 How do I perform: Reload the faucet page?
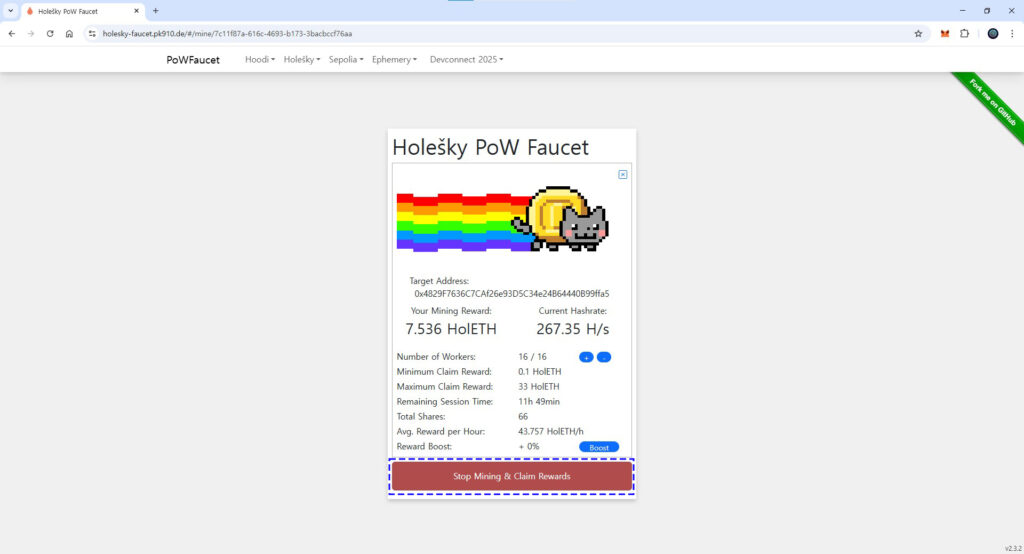(x=50, y=33)
